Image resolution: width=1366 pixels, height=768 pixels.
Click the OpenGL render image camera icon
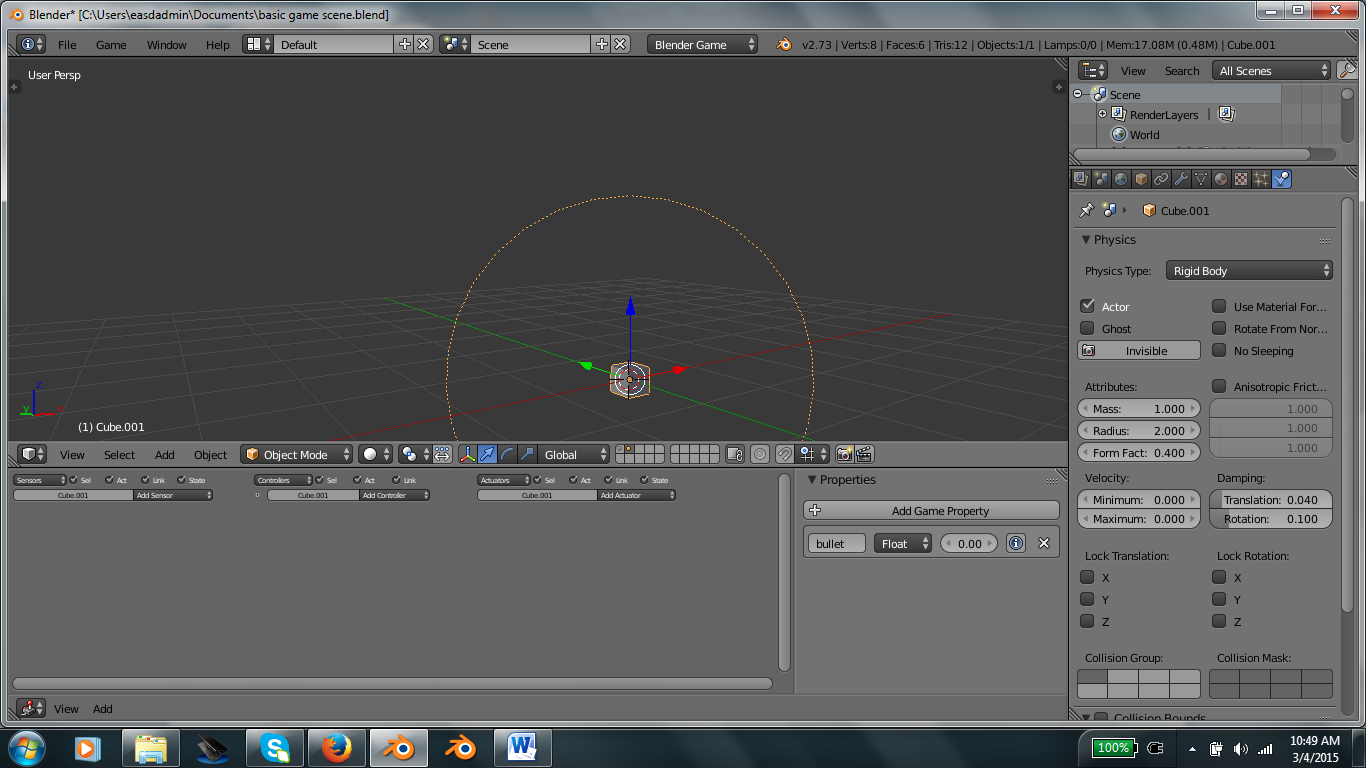[844, 454]
